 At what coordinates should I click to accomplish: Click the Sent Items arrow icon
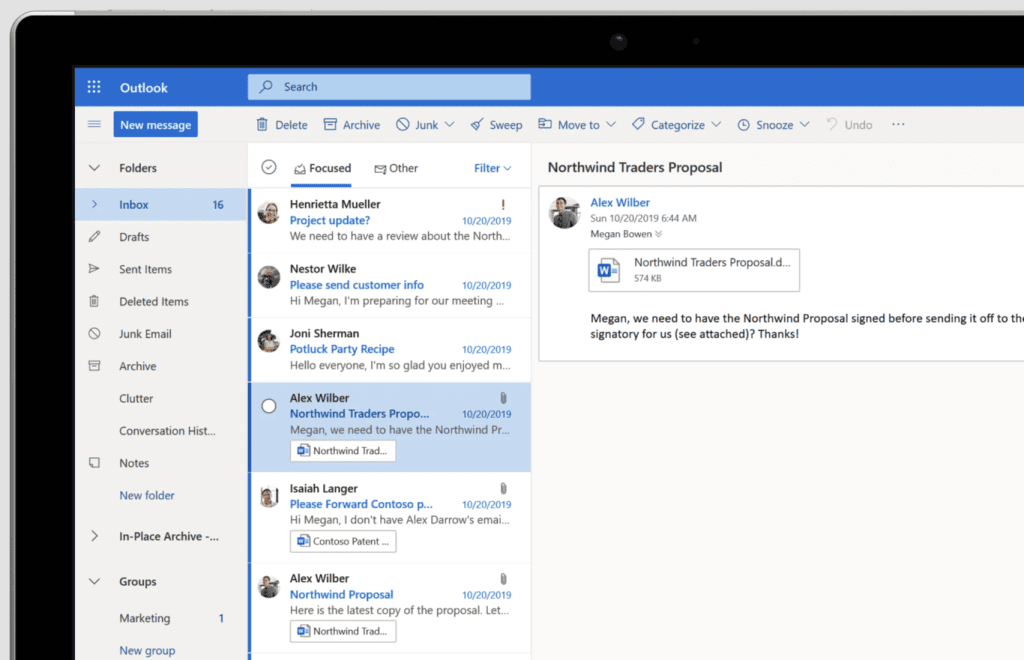pos(94,268)
